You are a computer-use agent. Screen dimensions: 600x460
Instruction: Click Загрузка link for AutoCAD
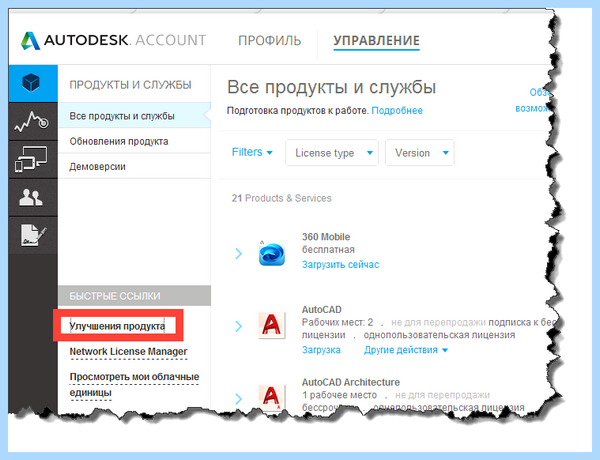(321, 350)
